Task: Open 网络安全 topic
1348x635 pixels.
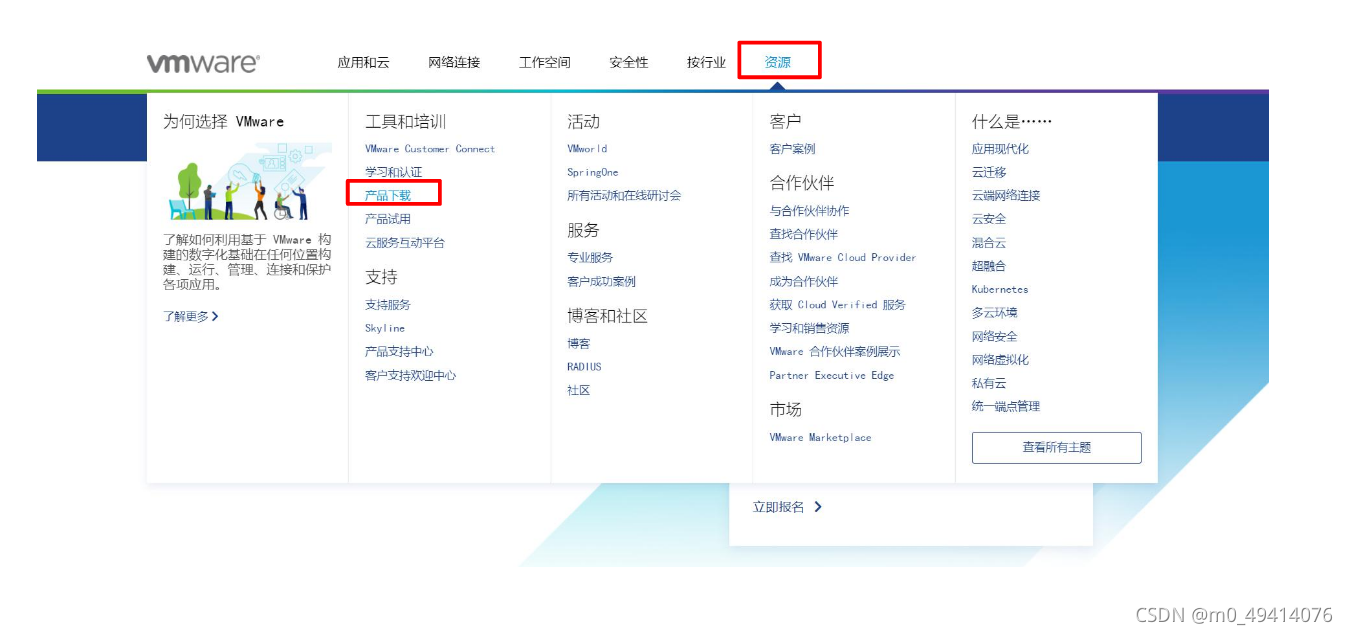Action: tap(995, 336)
